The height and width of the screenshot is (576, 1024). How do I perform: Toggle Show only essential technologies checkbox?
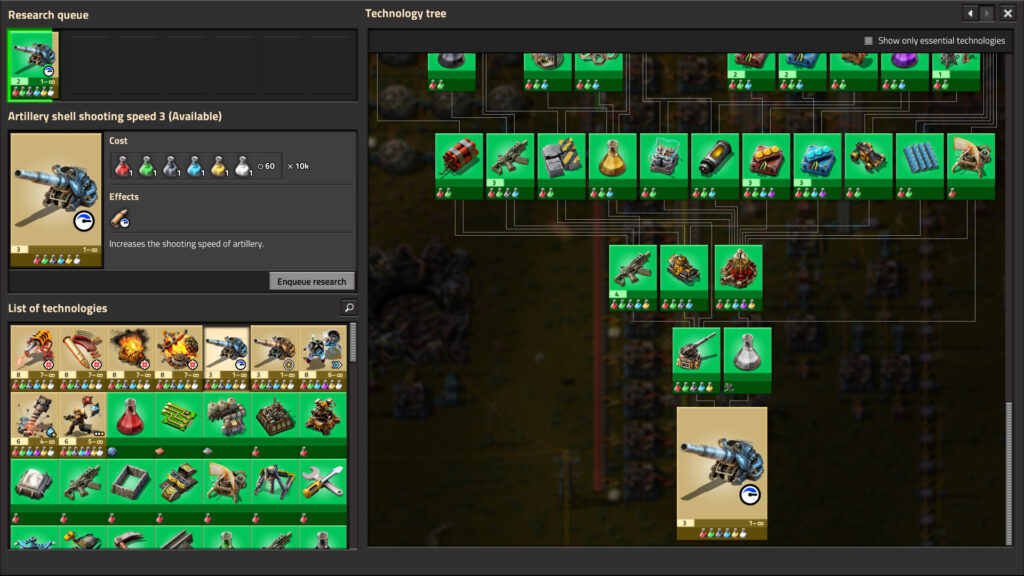pyautogui.click(x=868, y=41)
